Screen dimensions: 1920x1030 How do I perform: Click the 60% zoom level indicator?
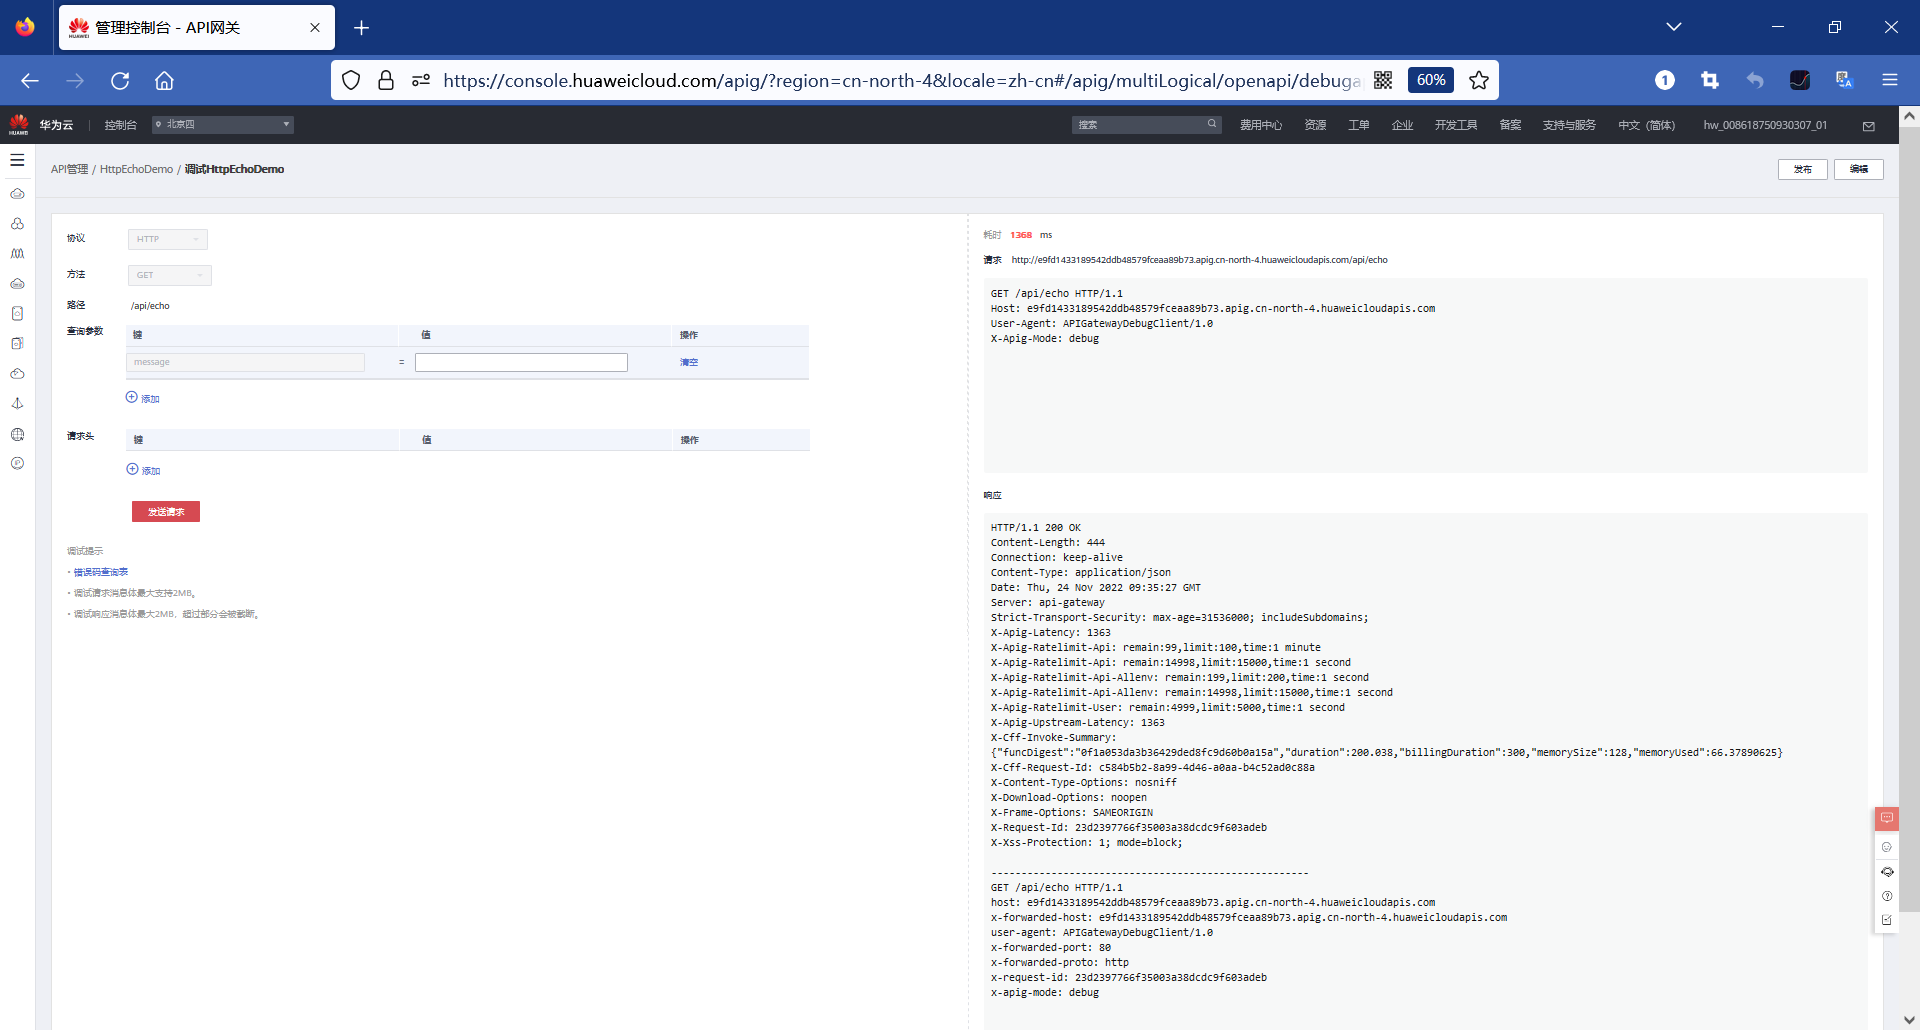tap(1431, 80)
